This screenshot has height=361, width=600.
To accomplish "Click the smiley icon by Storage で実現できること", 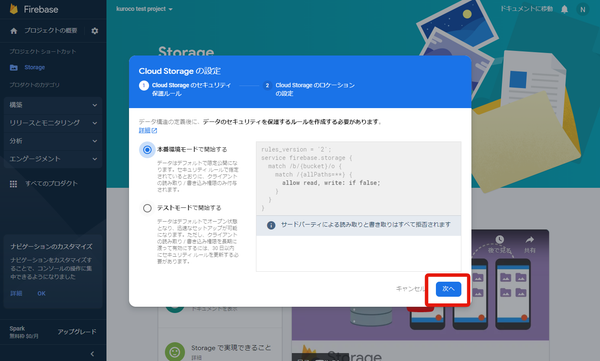I will [x=174, y=351].
